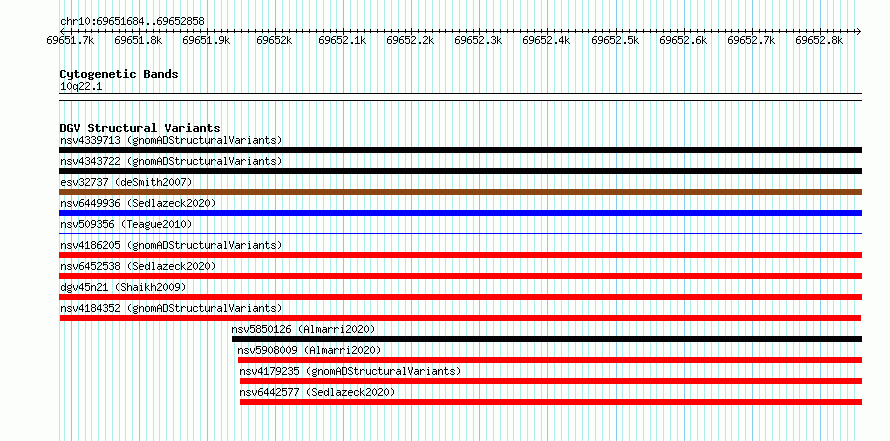Select the 10q22.1 band label

[81, 87]
